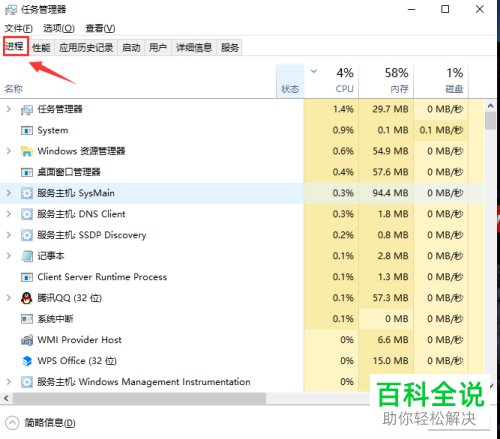Sort processes by 磁盘 column header
Viewport: 500px width, 439px height.
(x=441, y=82)
